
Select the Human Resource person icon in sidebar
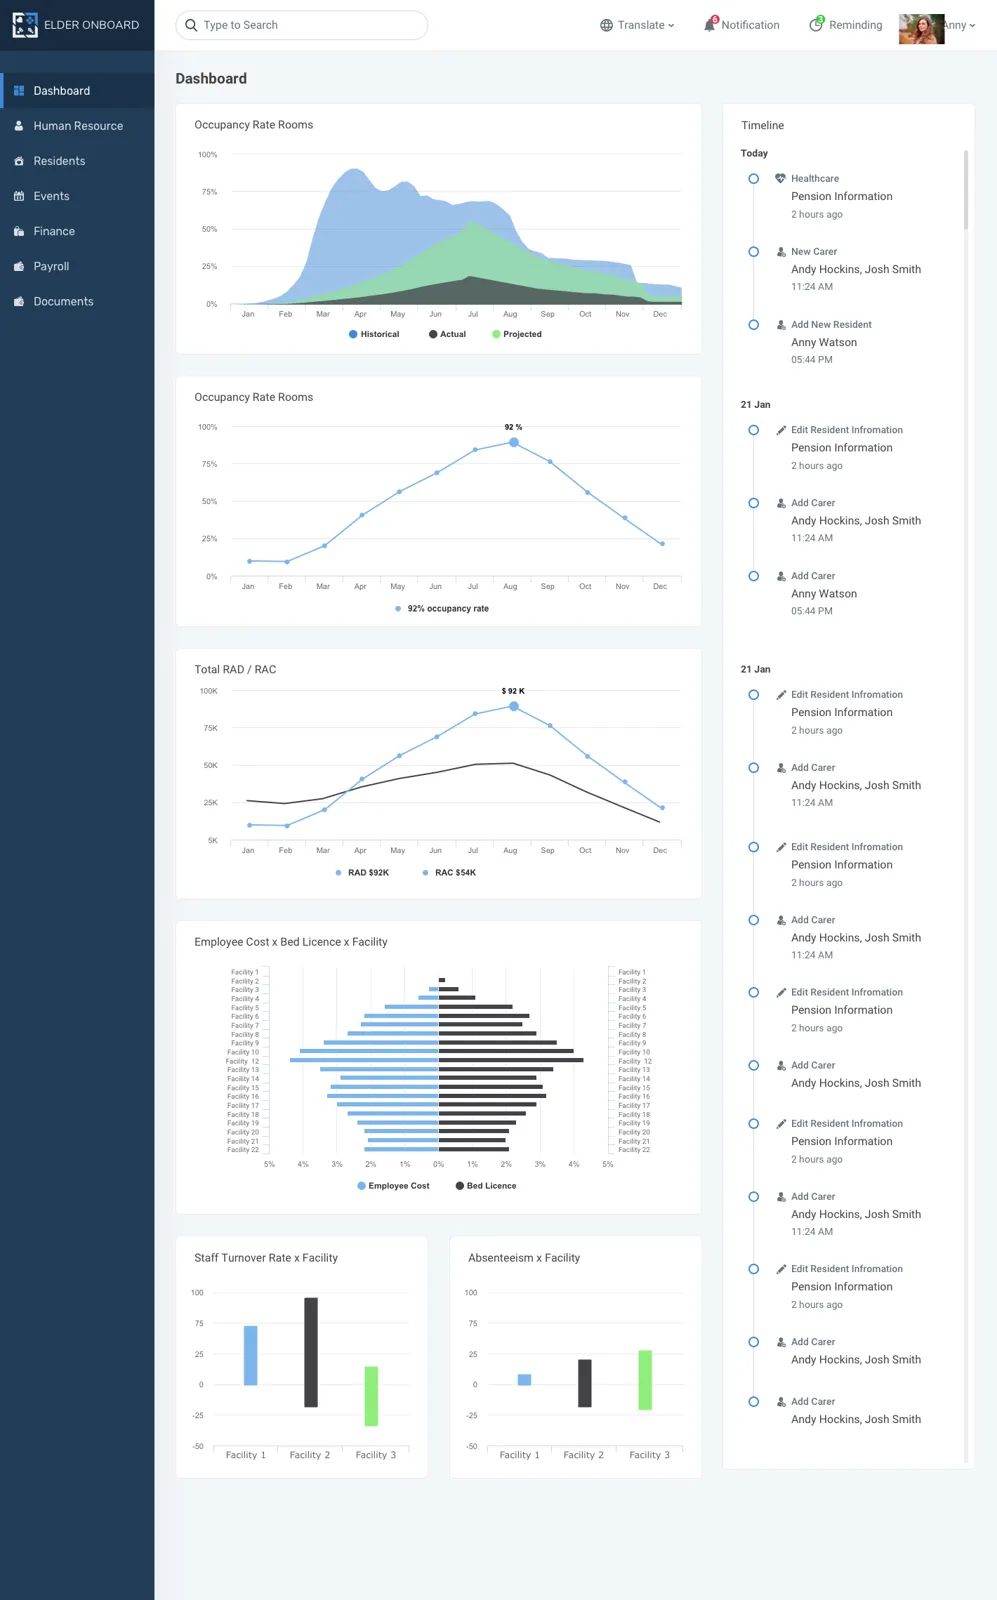click(x=19, y=126)
